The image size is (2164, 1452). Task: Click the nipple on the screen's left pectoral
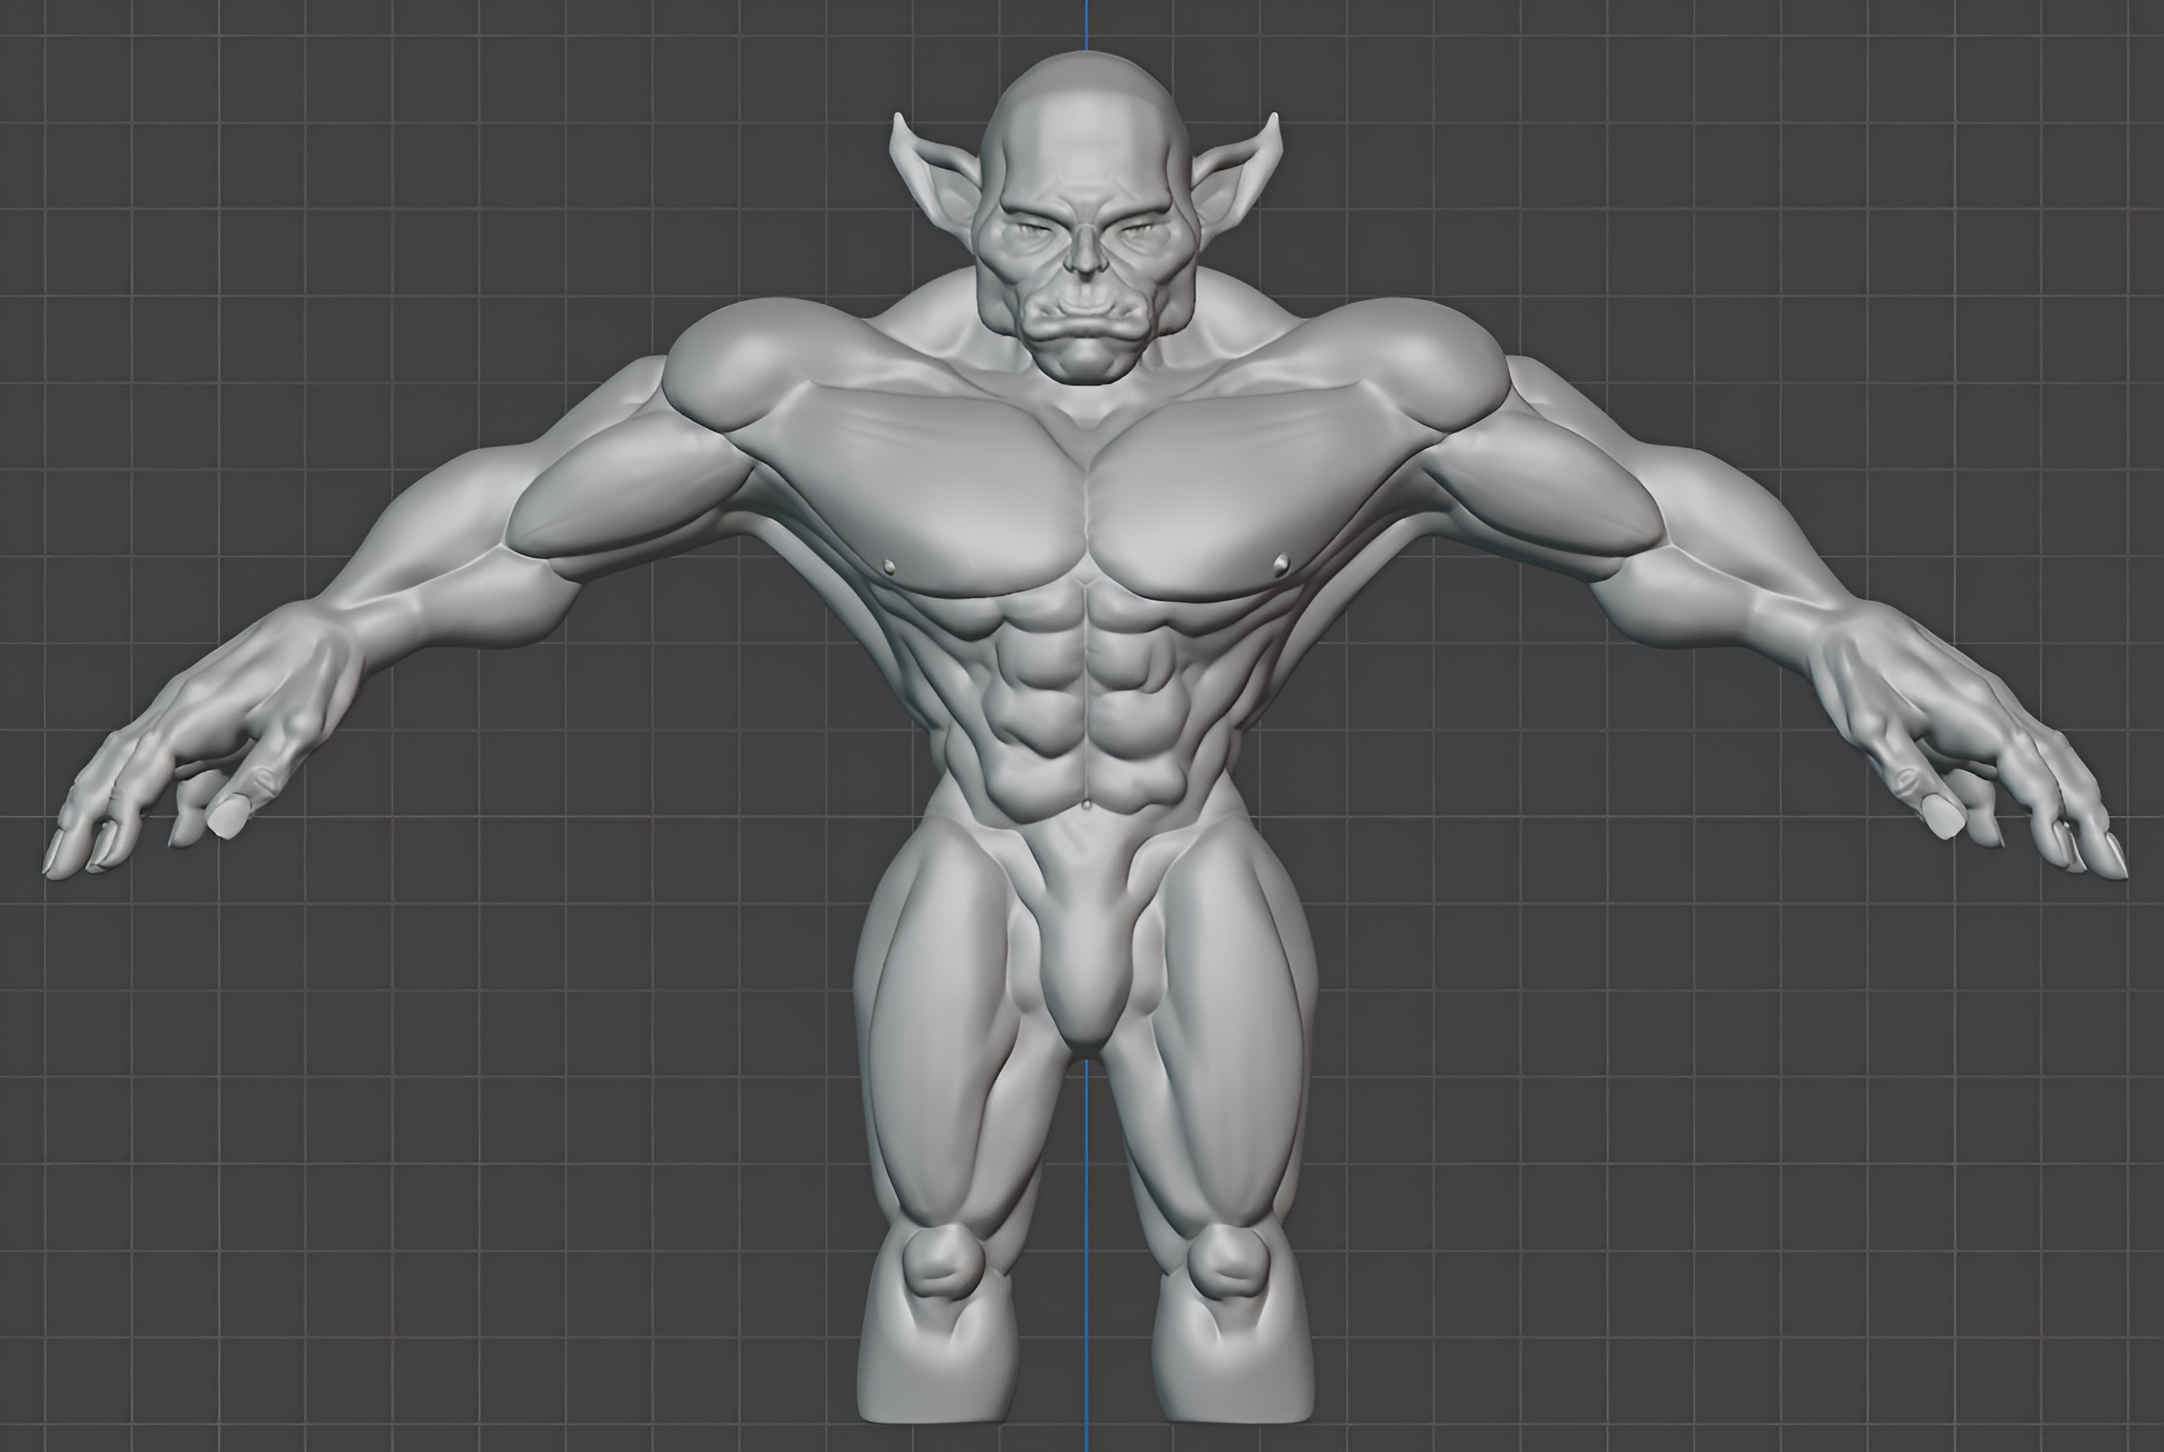(889, 568)
